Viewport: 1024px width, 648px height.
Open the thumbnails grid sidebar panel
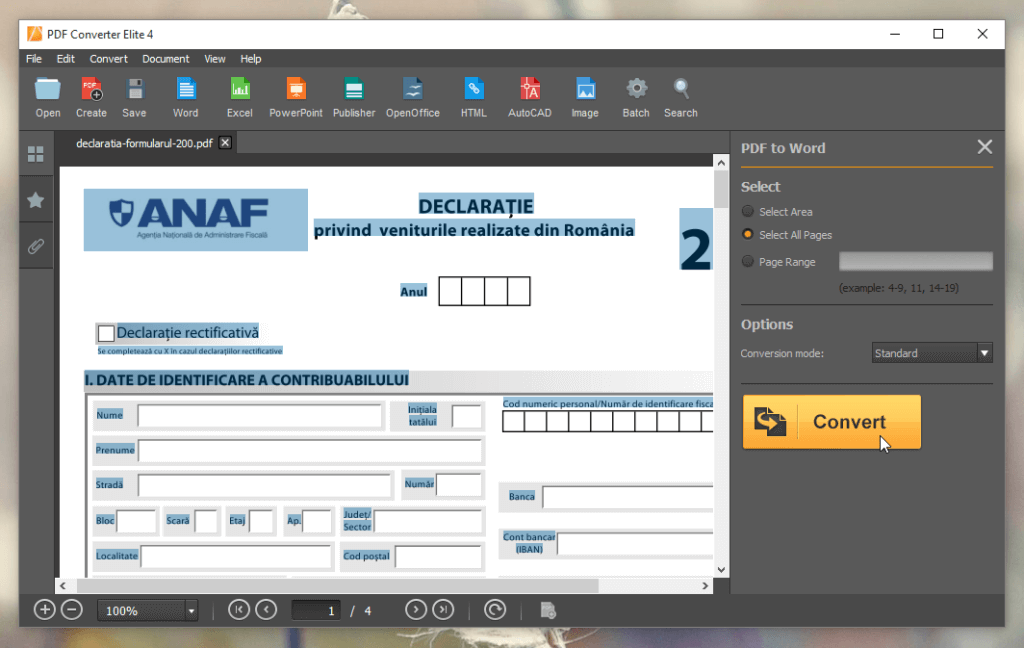[x=36, y=154]
